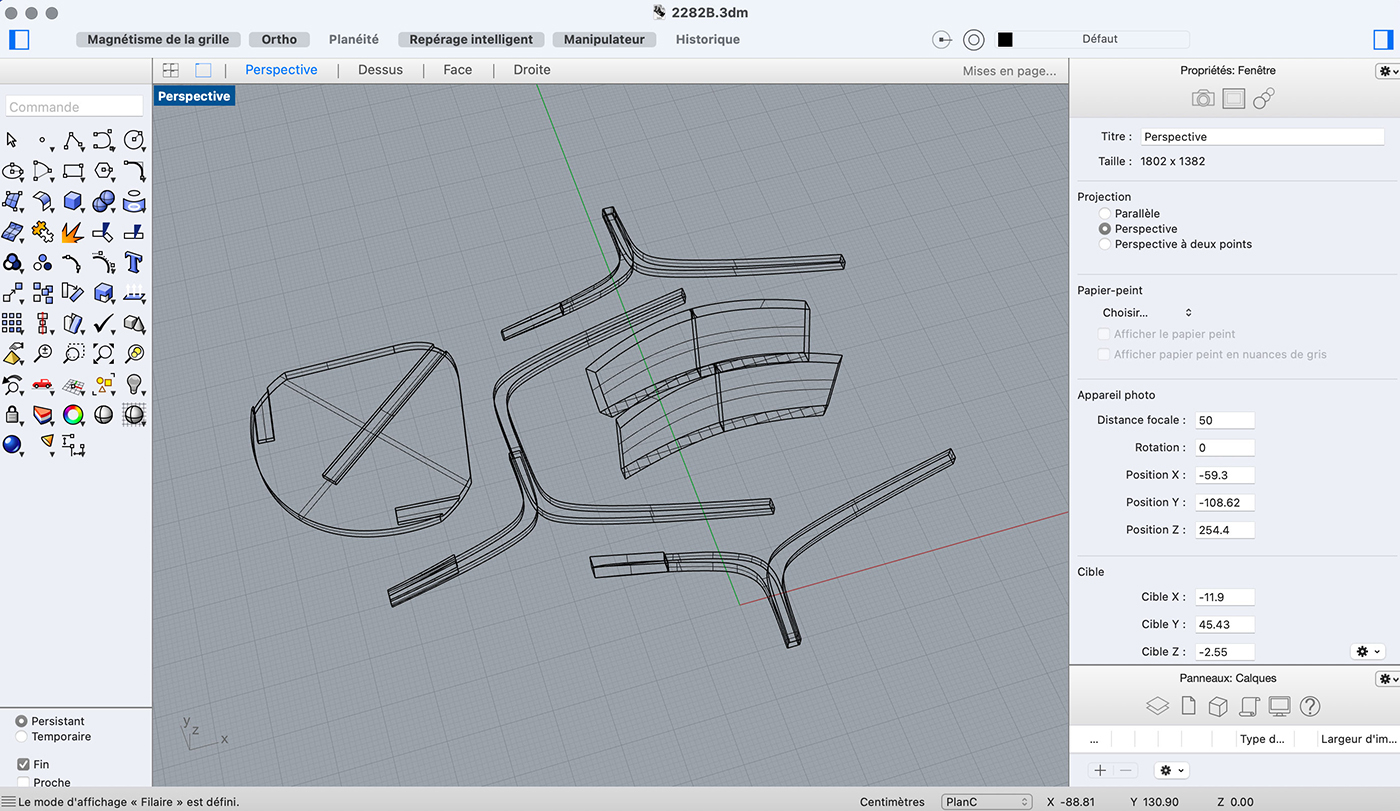Select the arrow selection tool

click(12, 141)
